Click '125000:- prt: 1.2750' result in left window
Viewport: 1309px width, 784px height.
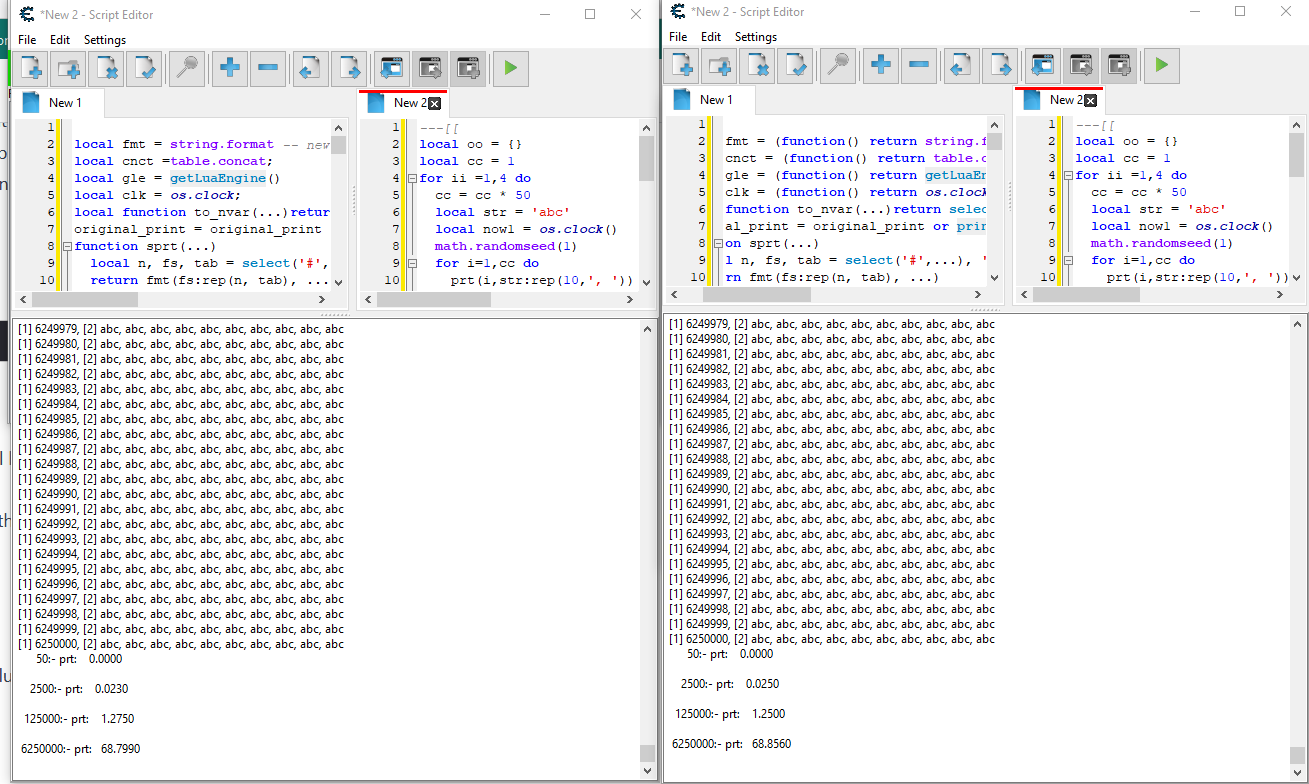coord(79,718)
